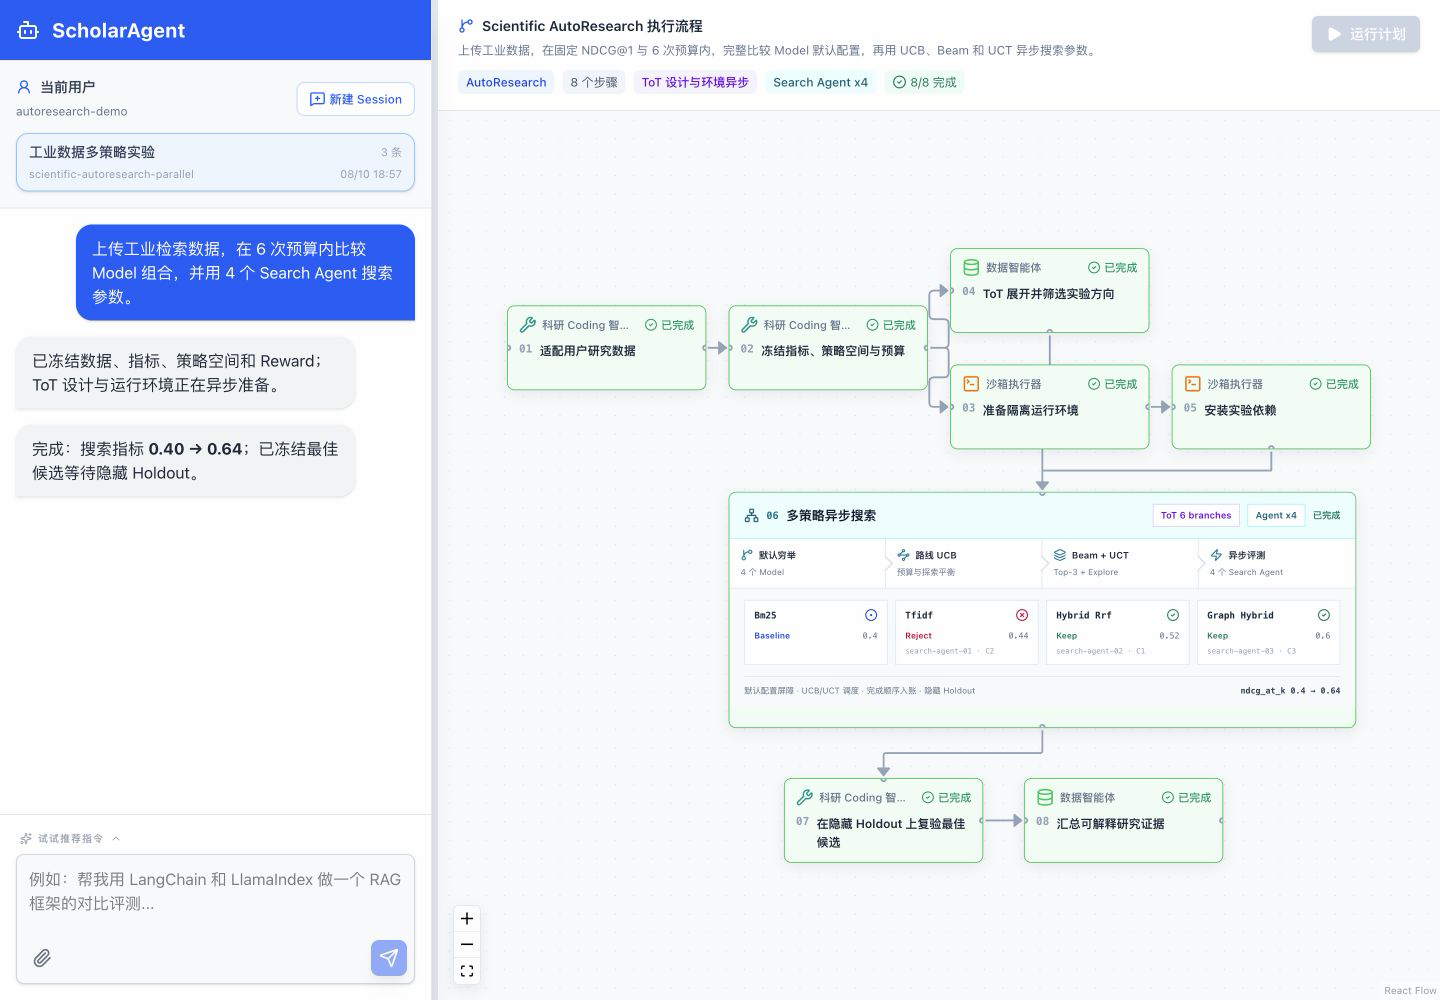
Task: Click wrench icon on node 07
Action: coord(804,797)
